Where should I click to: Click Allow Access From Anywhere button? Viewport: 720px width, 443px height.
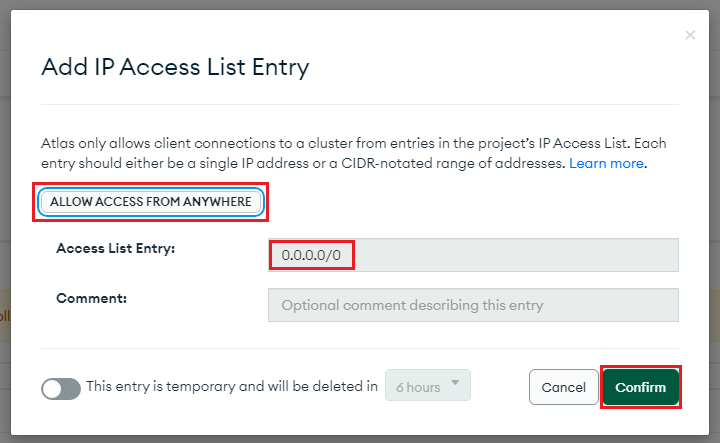point(151,202)
